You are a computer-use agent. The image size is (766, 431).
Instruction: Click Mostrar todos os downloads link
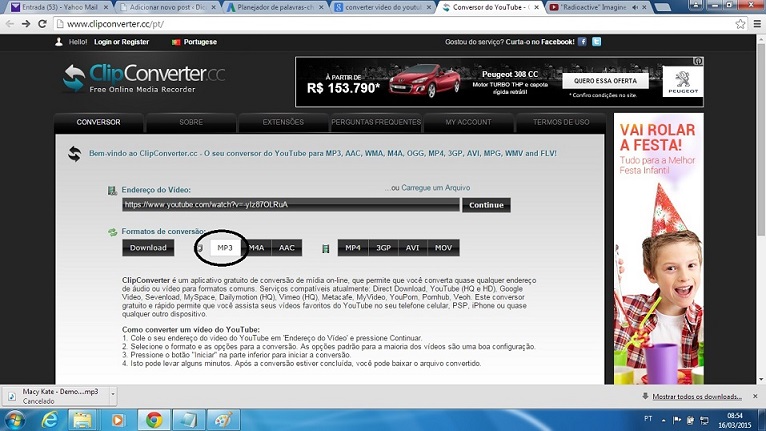tap(697, 396)
